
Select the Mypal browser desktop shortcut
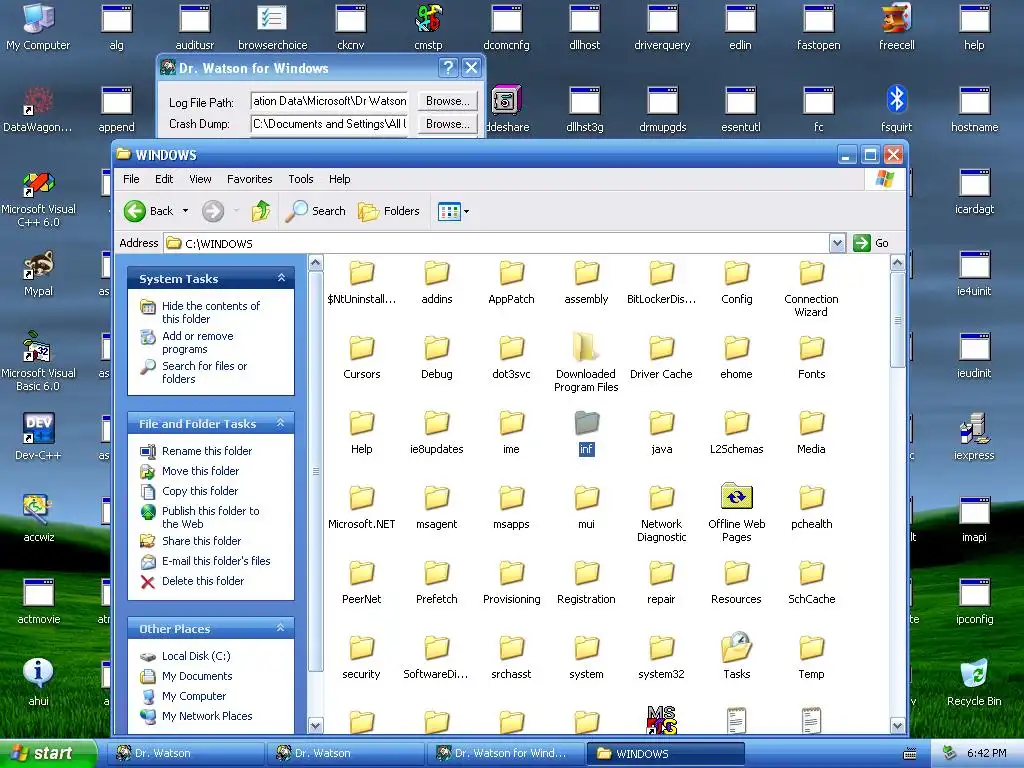38,273
